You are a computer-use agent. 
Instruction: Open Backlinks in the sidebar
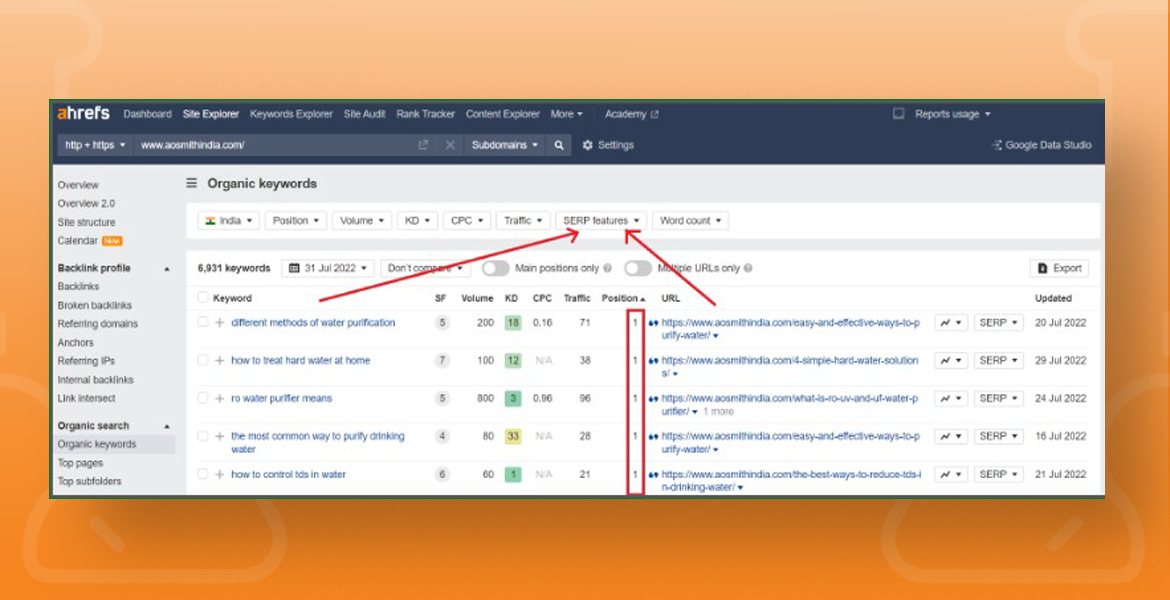point(78,287)
